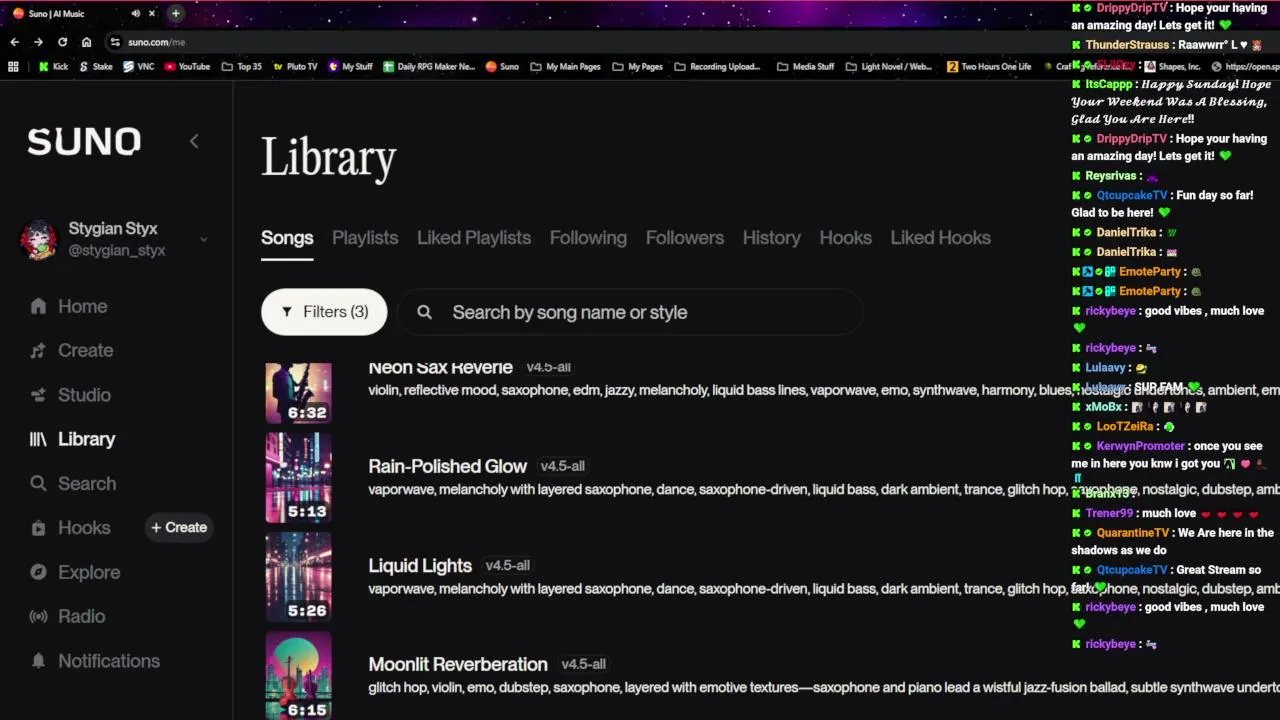Screen dimensions: 1280x720
Task: Open the VNC bookmark
Action: (139, 67)
